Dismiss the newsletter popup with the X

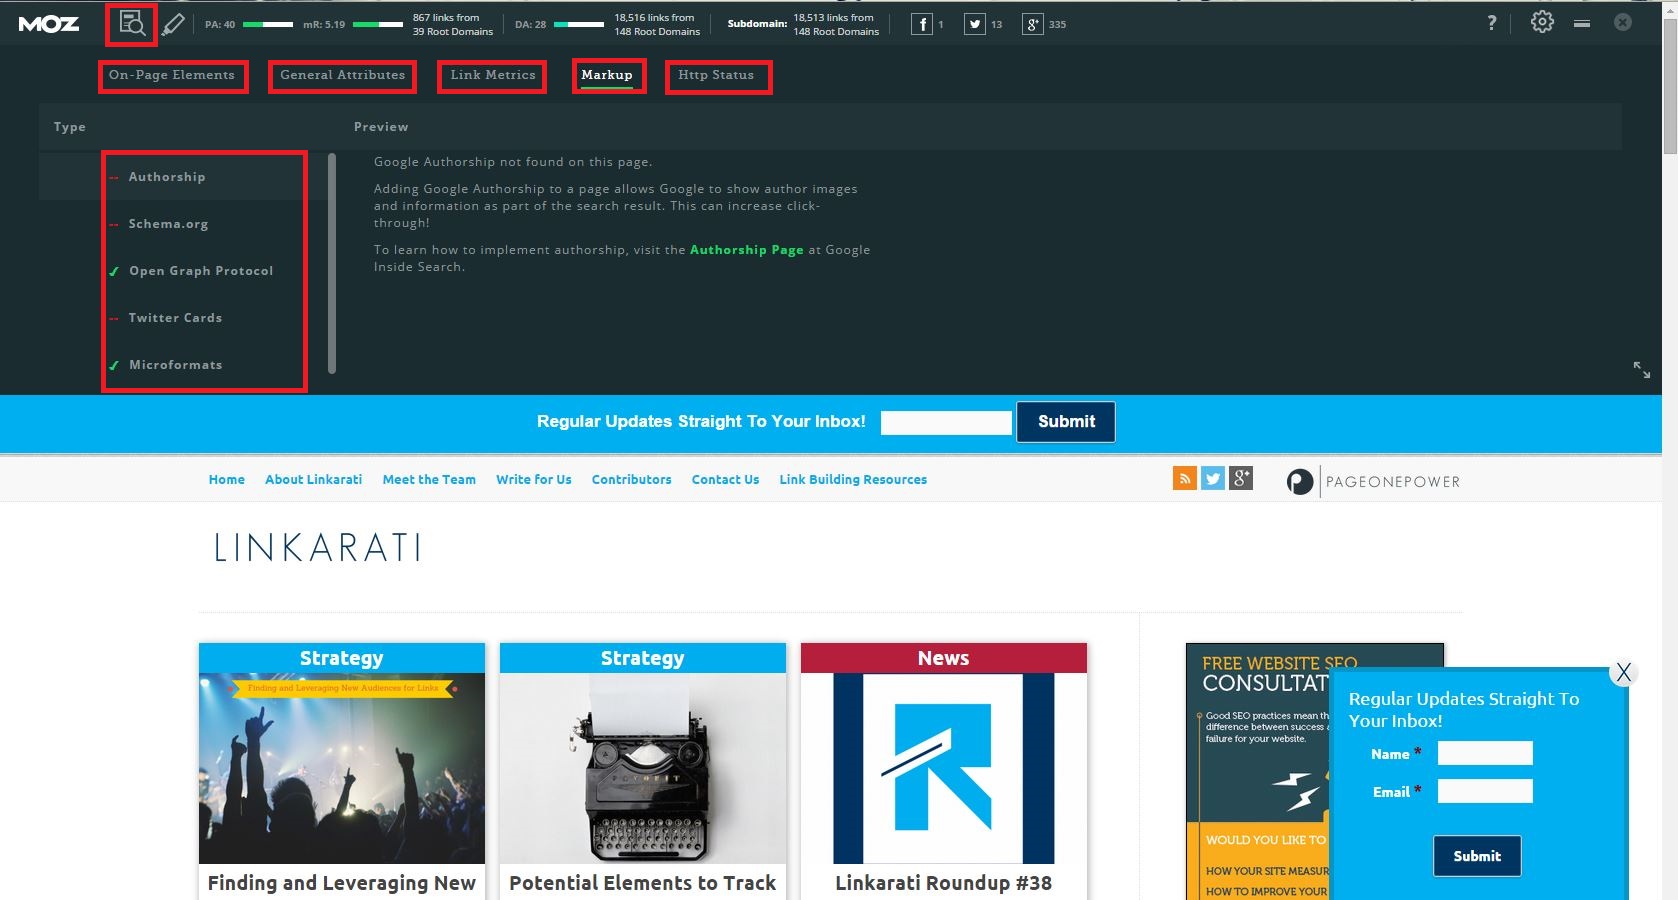(1624, 672)
